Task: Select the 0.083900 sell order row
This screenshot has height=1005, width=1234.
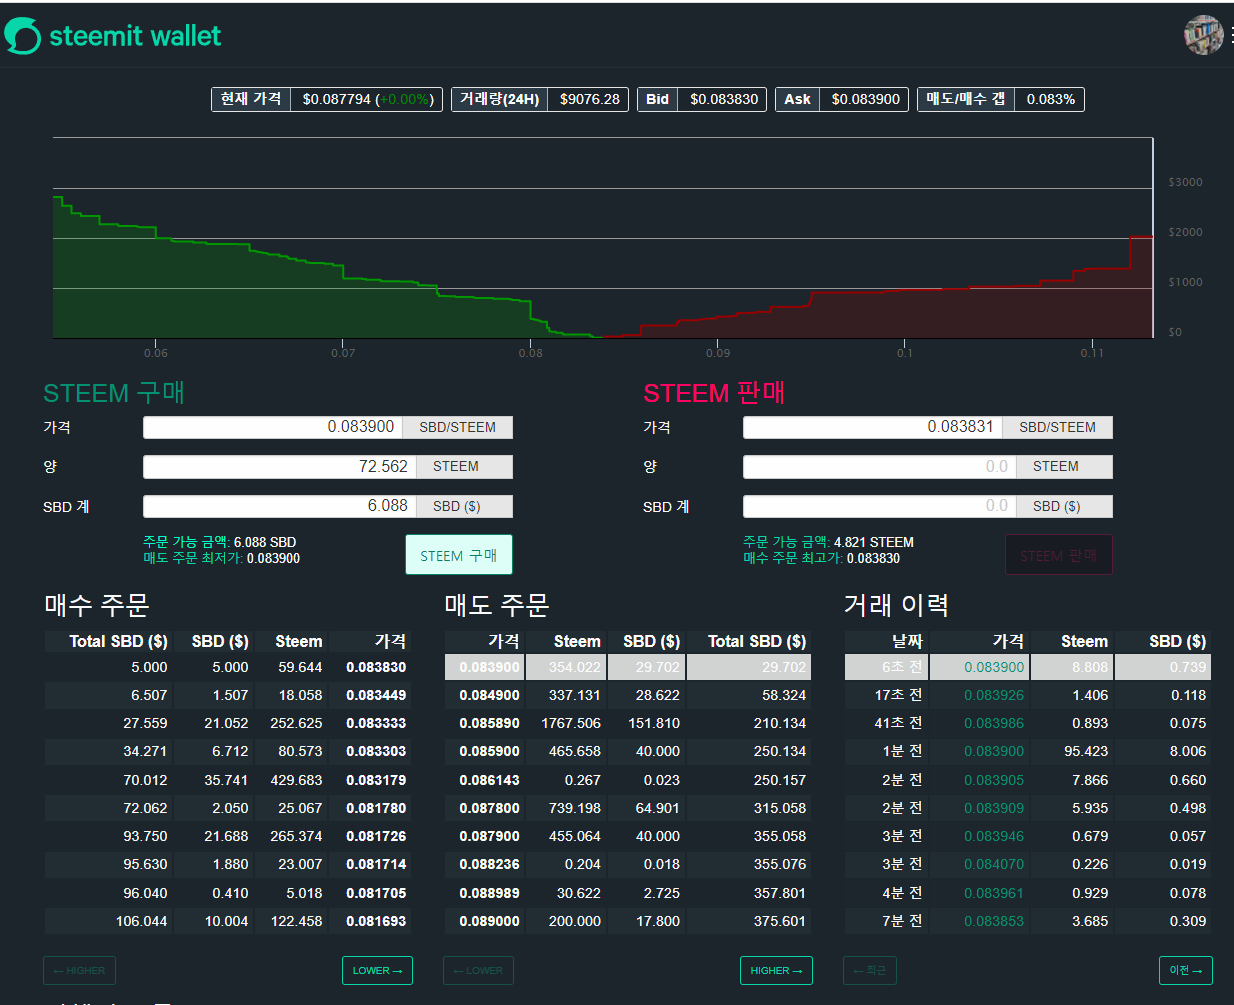Action: coord(628,667)
